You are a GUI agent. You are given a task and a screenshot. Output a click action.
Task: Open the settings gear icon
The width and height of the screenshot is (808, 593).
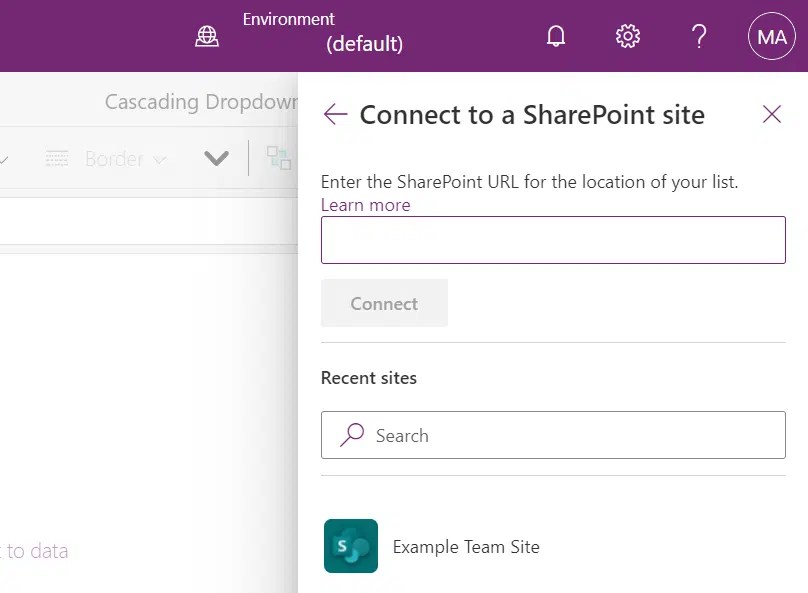(627, 35)
